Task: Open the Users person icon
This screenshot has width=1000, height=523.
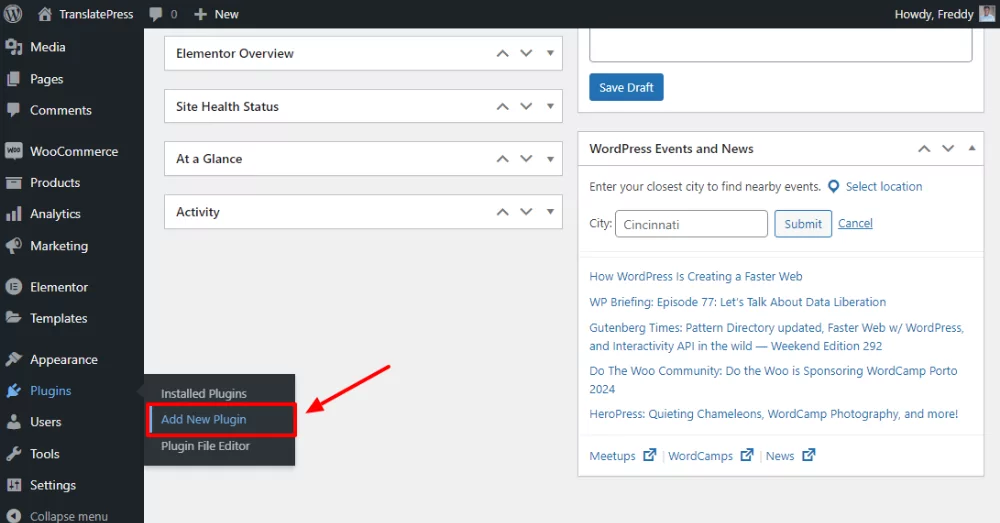Action: [13, 422]
